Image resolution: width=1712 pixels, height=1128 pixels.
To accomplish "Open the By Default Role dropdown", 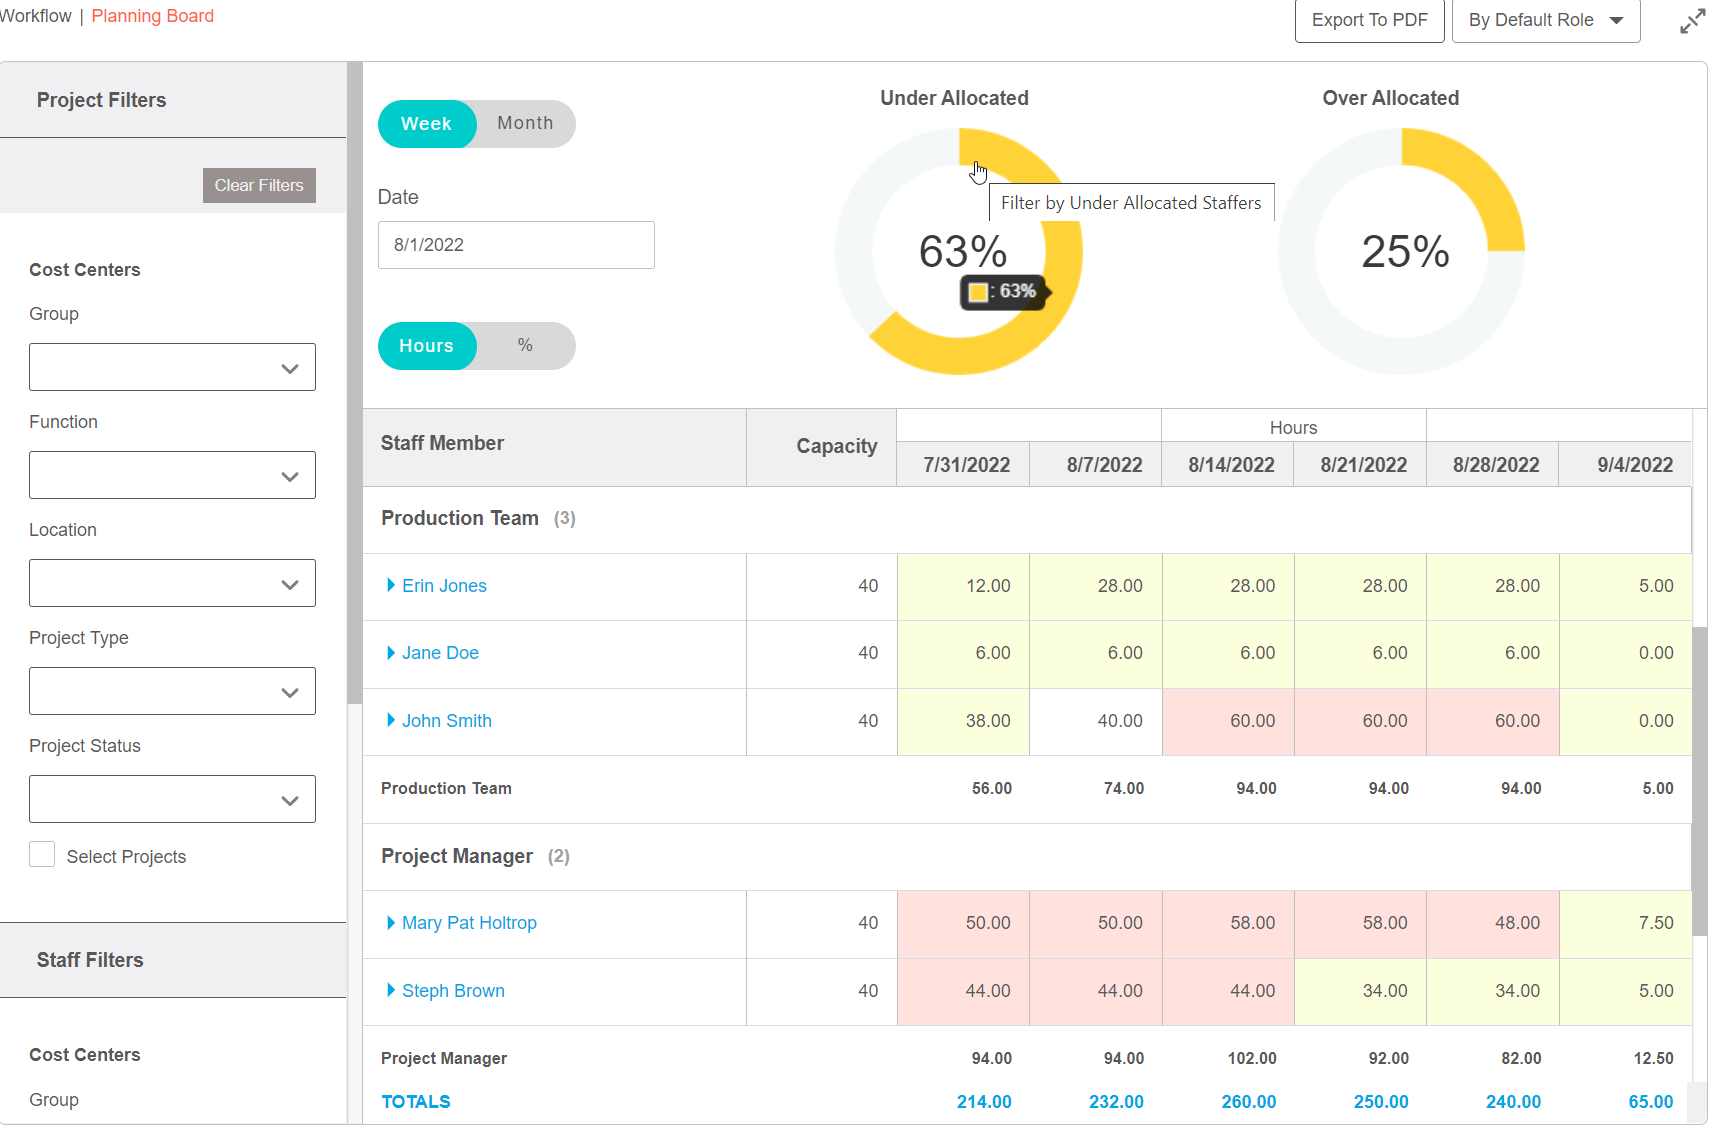I will pyautogui.click(x=1546, y=20).
